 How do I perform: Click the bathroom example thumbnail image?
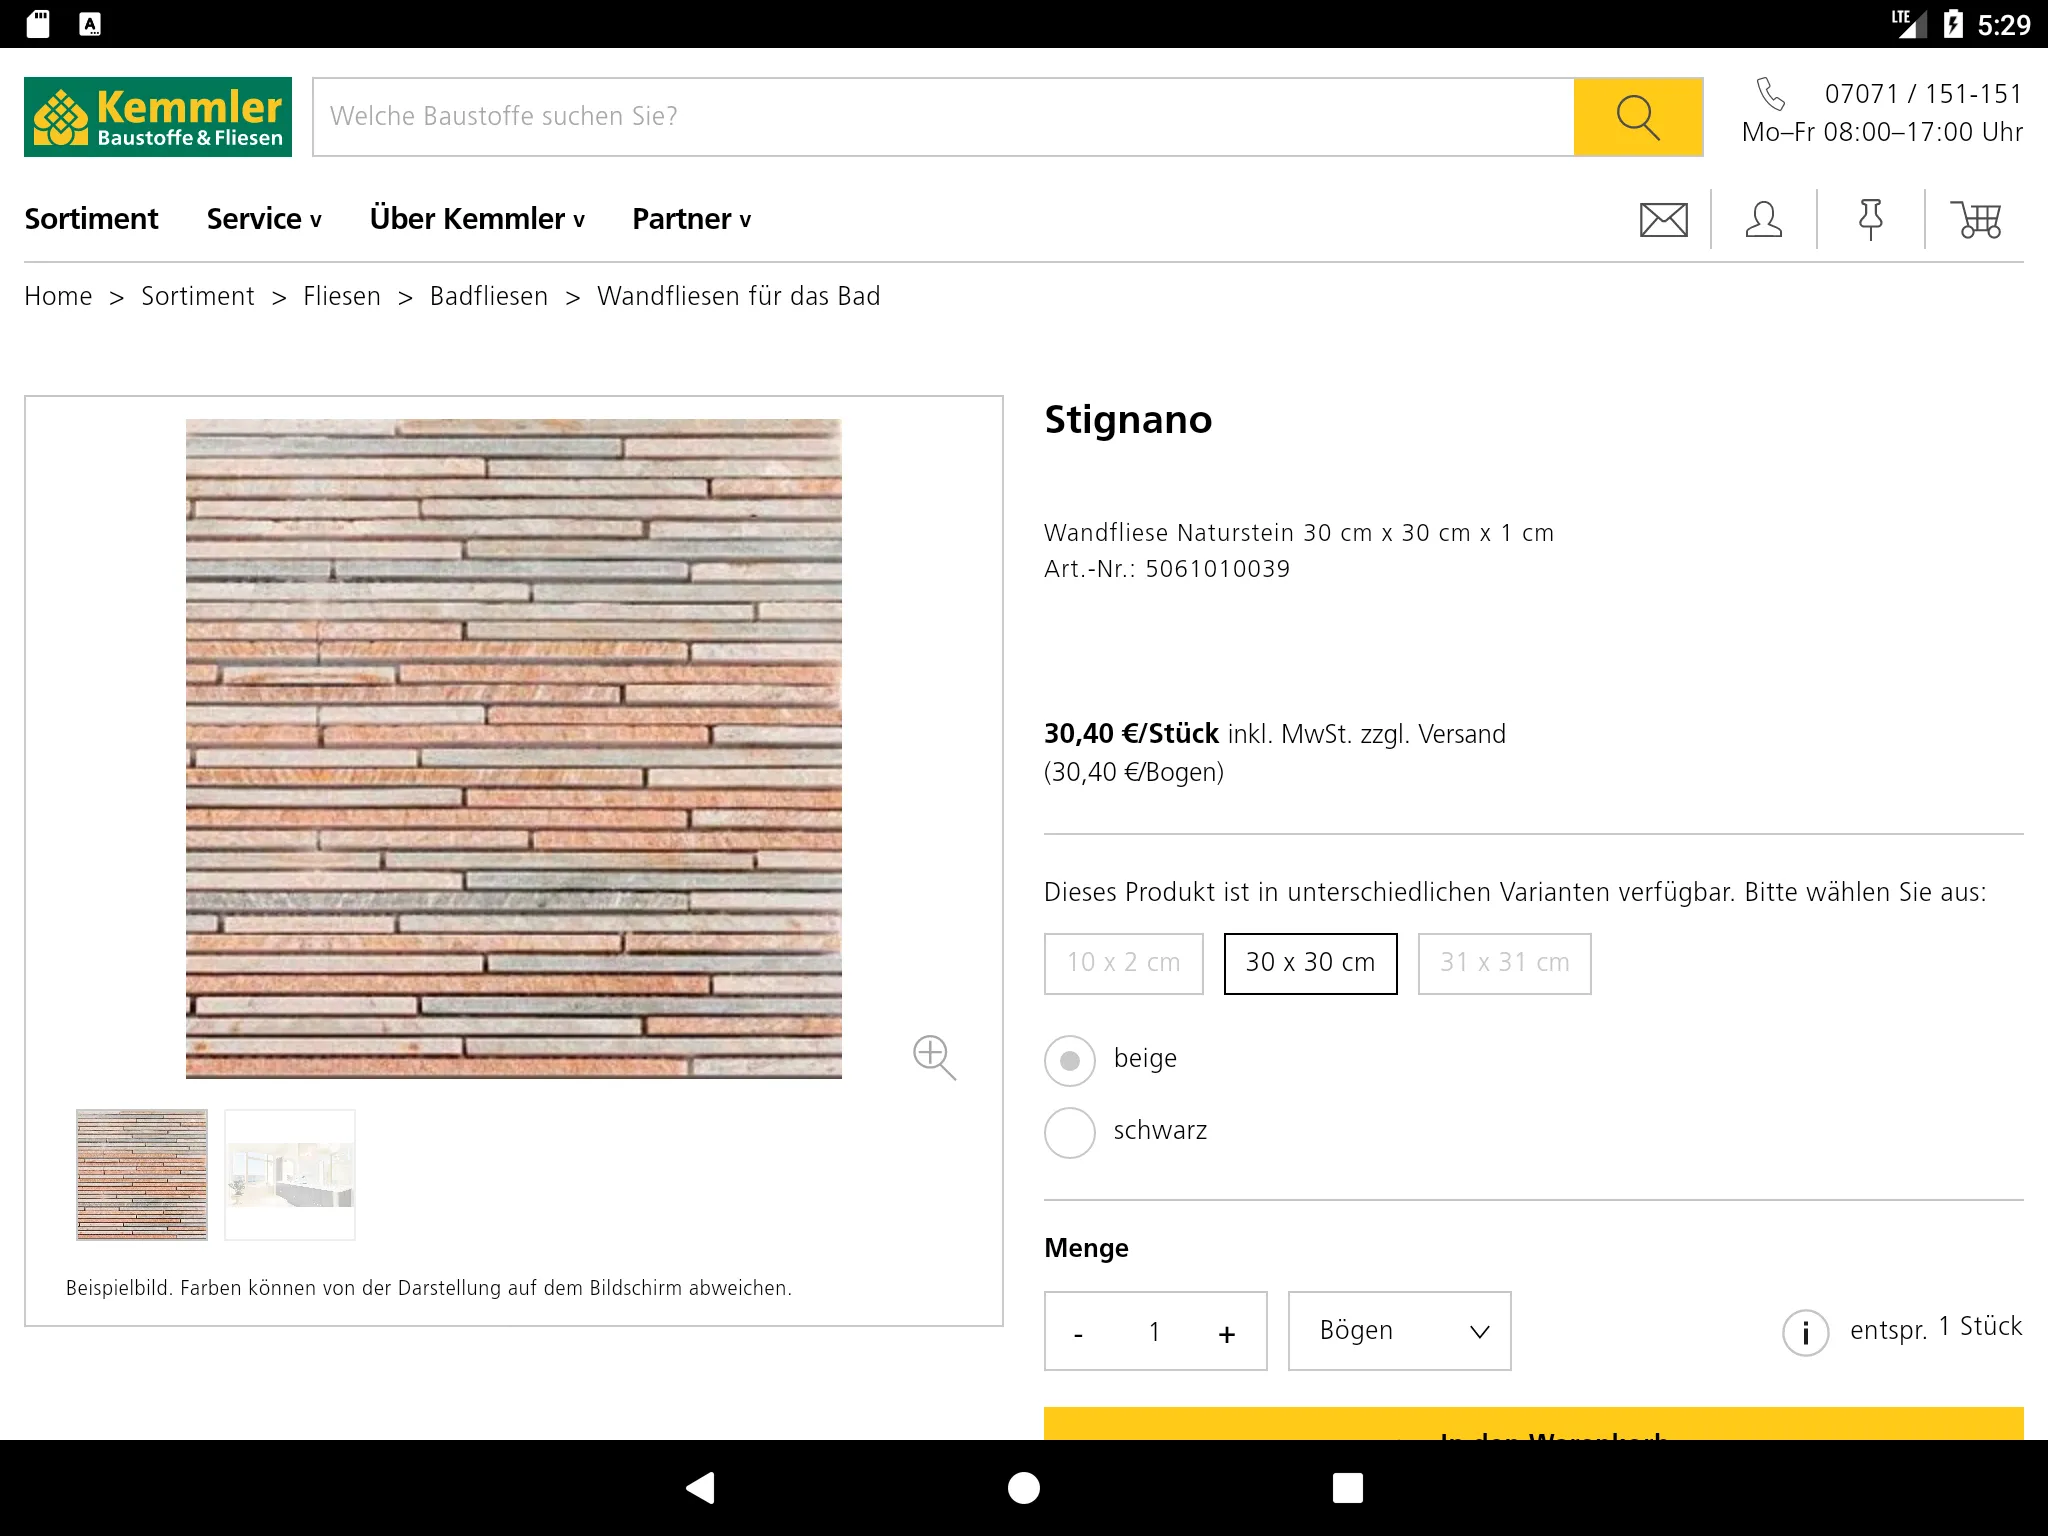[x=289, y=1175]
